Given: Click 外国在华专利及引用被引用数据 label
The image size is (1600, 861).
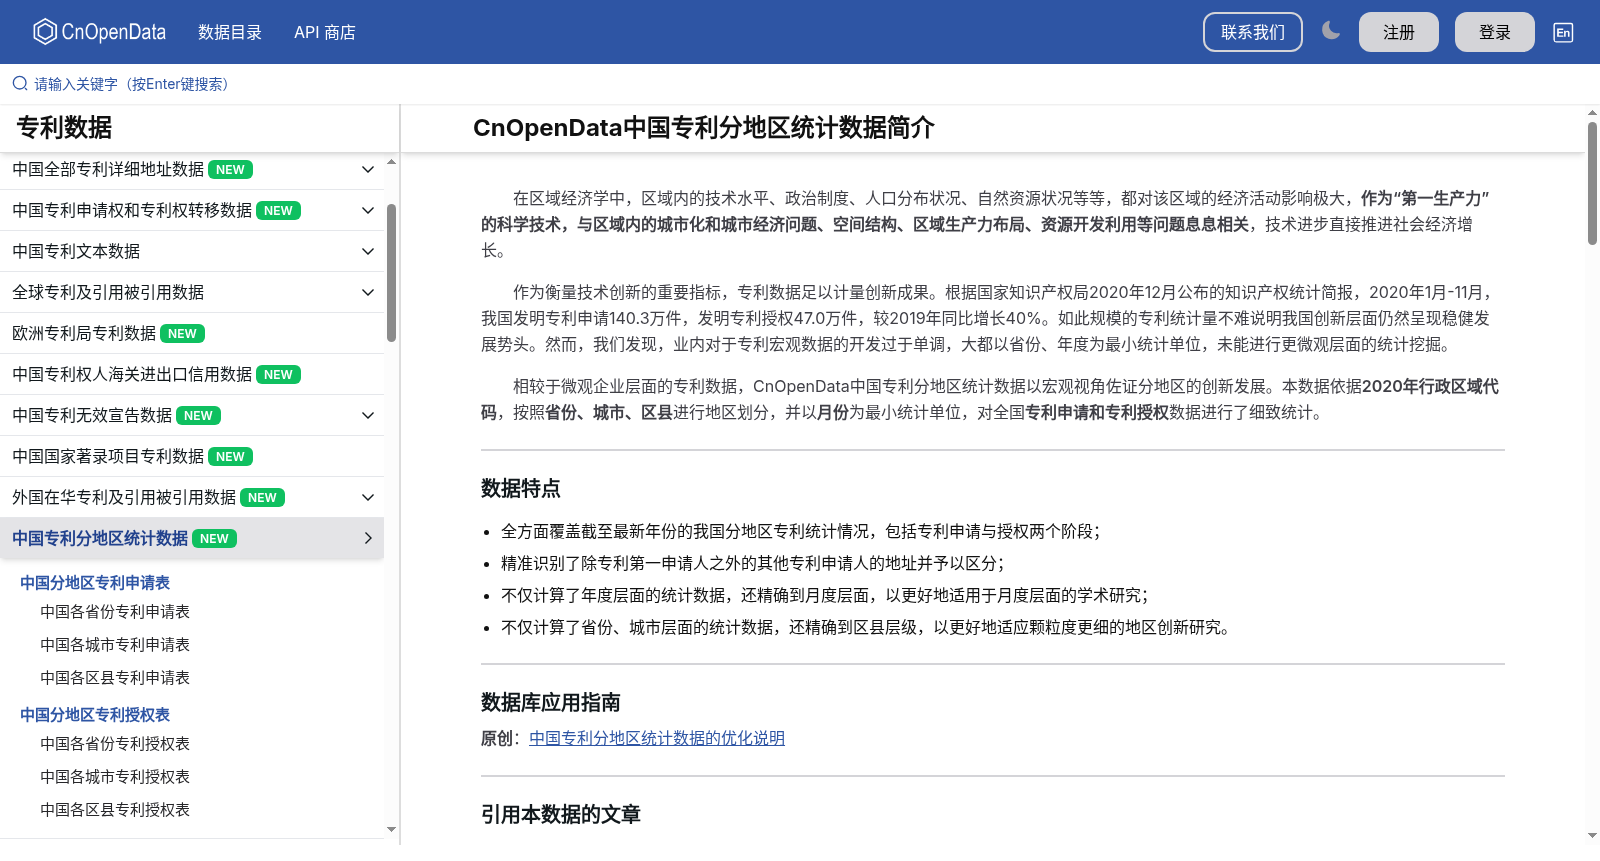Looking at the screenshot, I should click(124, 498).
